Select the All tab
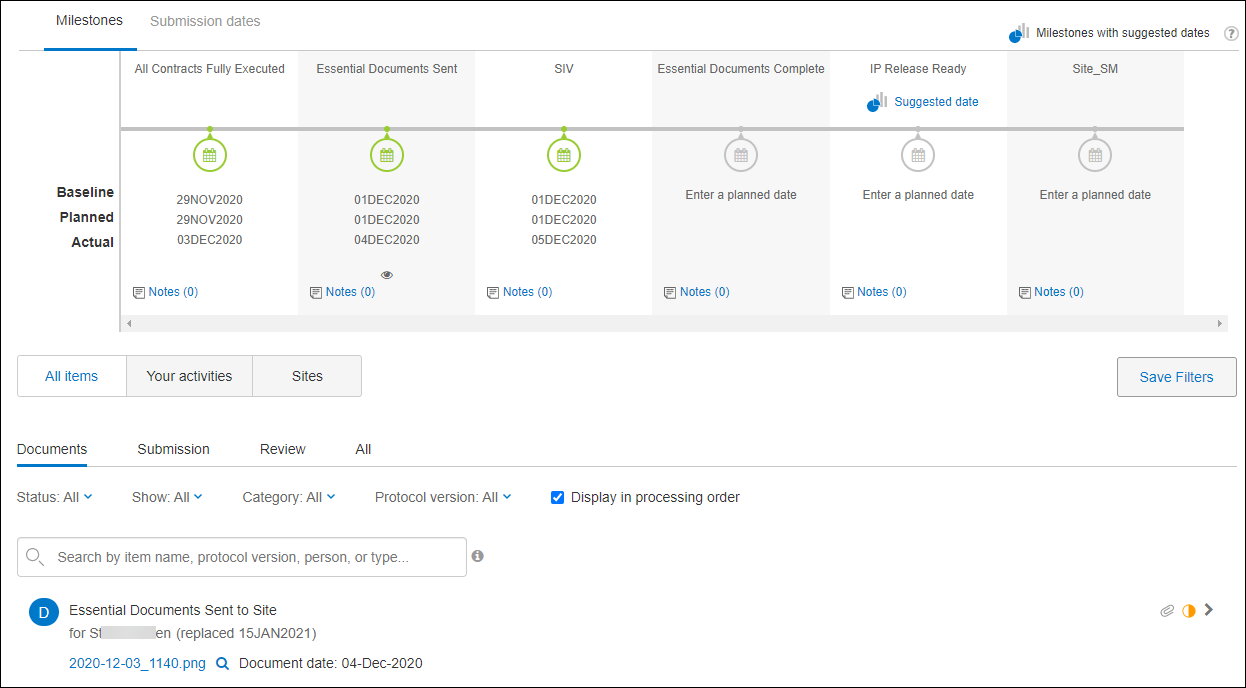The height and width of the screenshot is (688, 1246). point(363,449)
